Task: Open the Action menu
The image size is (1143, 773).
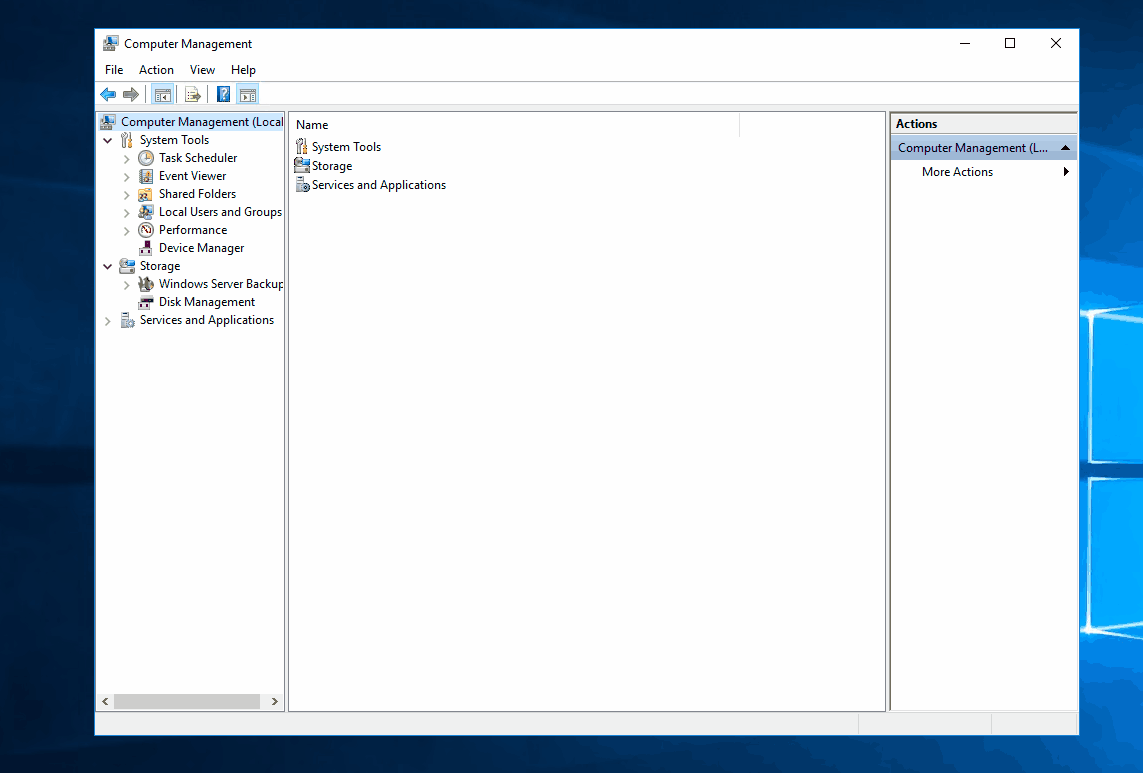Action: point(156,69)
